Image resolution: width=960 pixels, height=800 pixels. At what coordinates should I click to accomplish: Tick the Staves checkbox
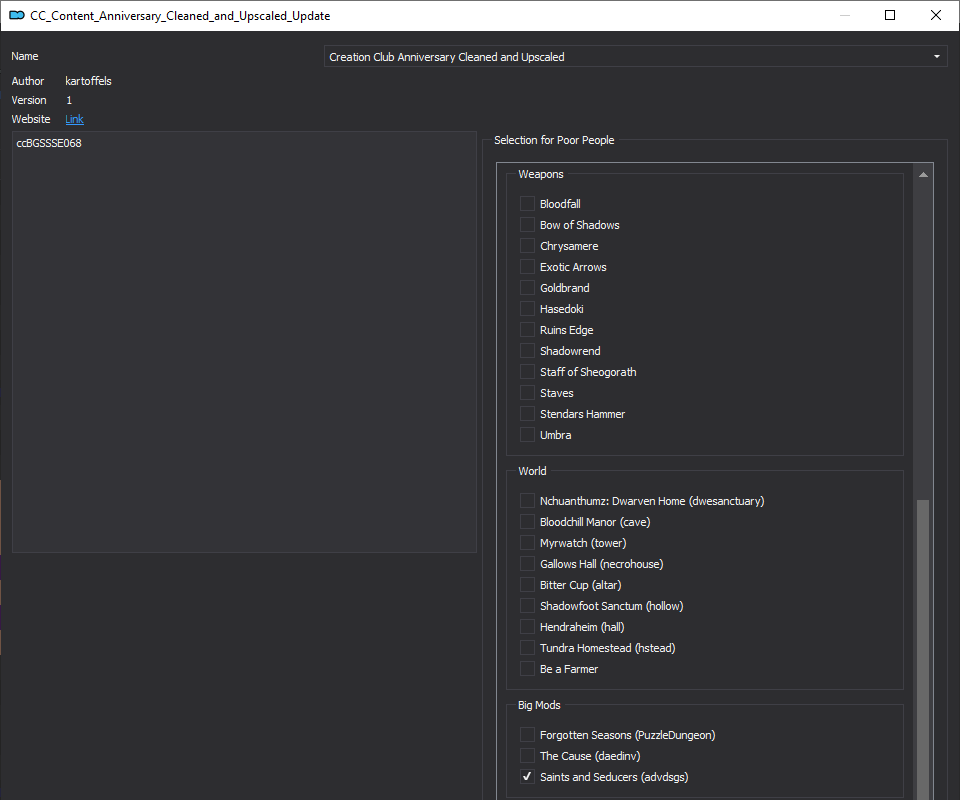tap(527, 392)
